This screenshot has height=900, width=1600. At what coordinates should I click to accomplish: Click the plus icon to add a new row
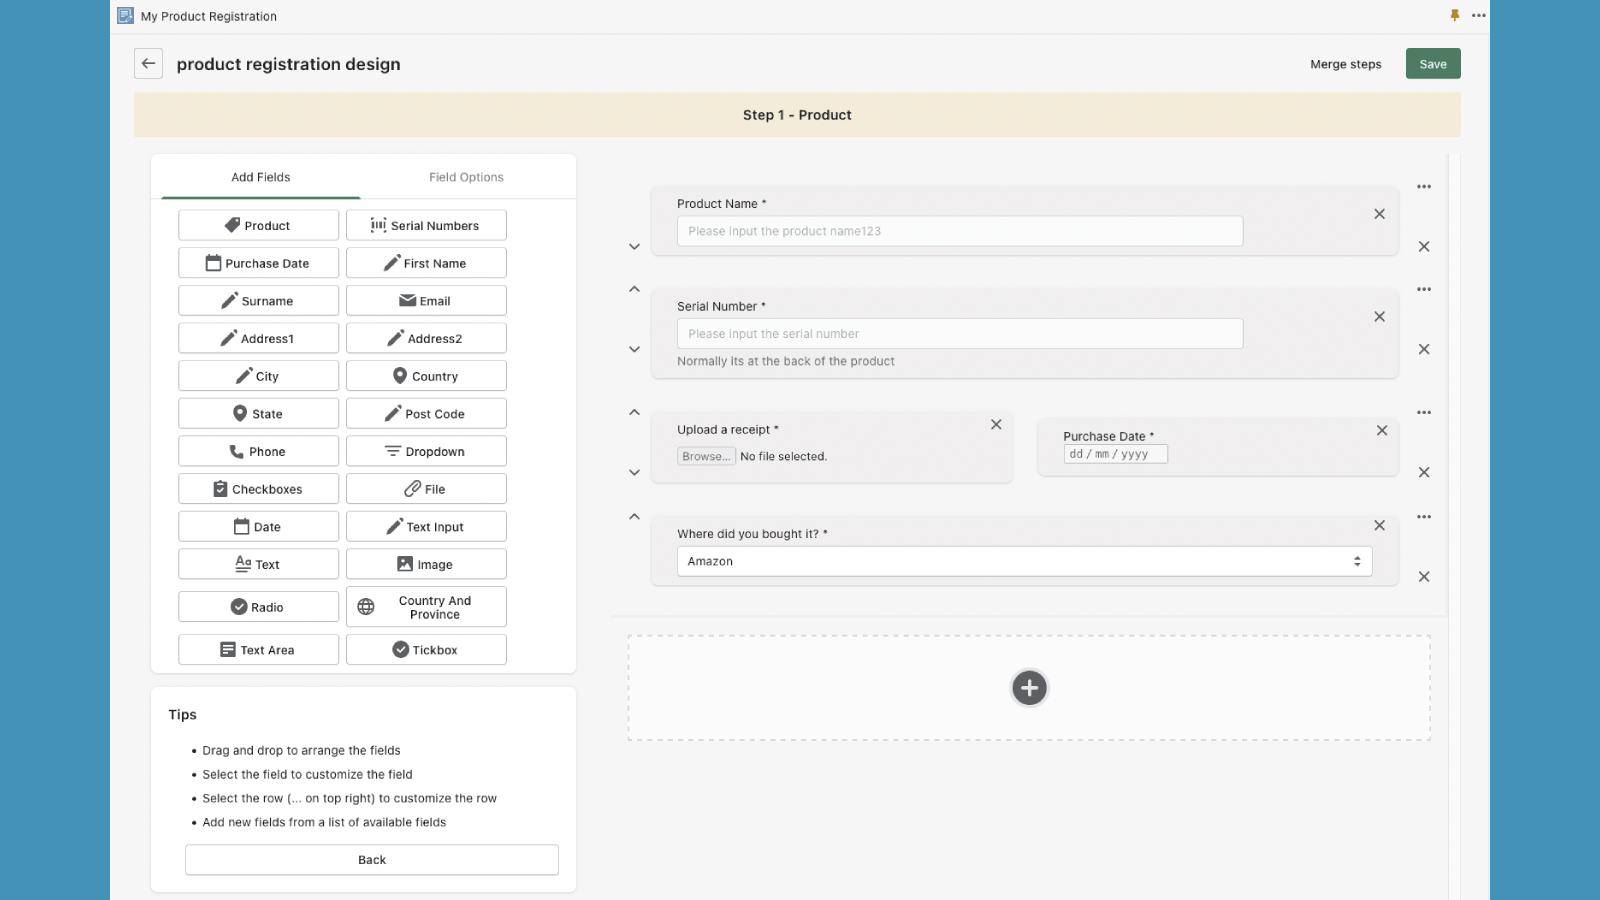pyautogui.click(x=1029, y=687)
